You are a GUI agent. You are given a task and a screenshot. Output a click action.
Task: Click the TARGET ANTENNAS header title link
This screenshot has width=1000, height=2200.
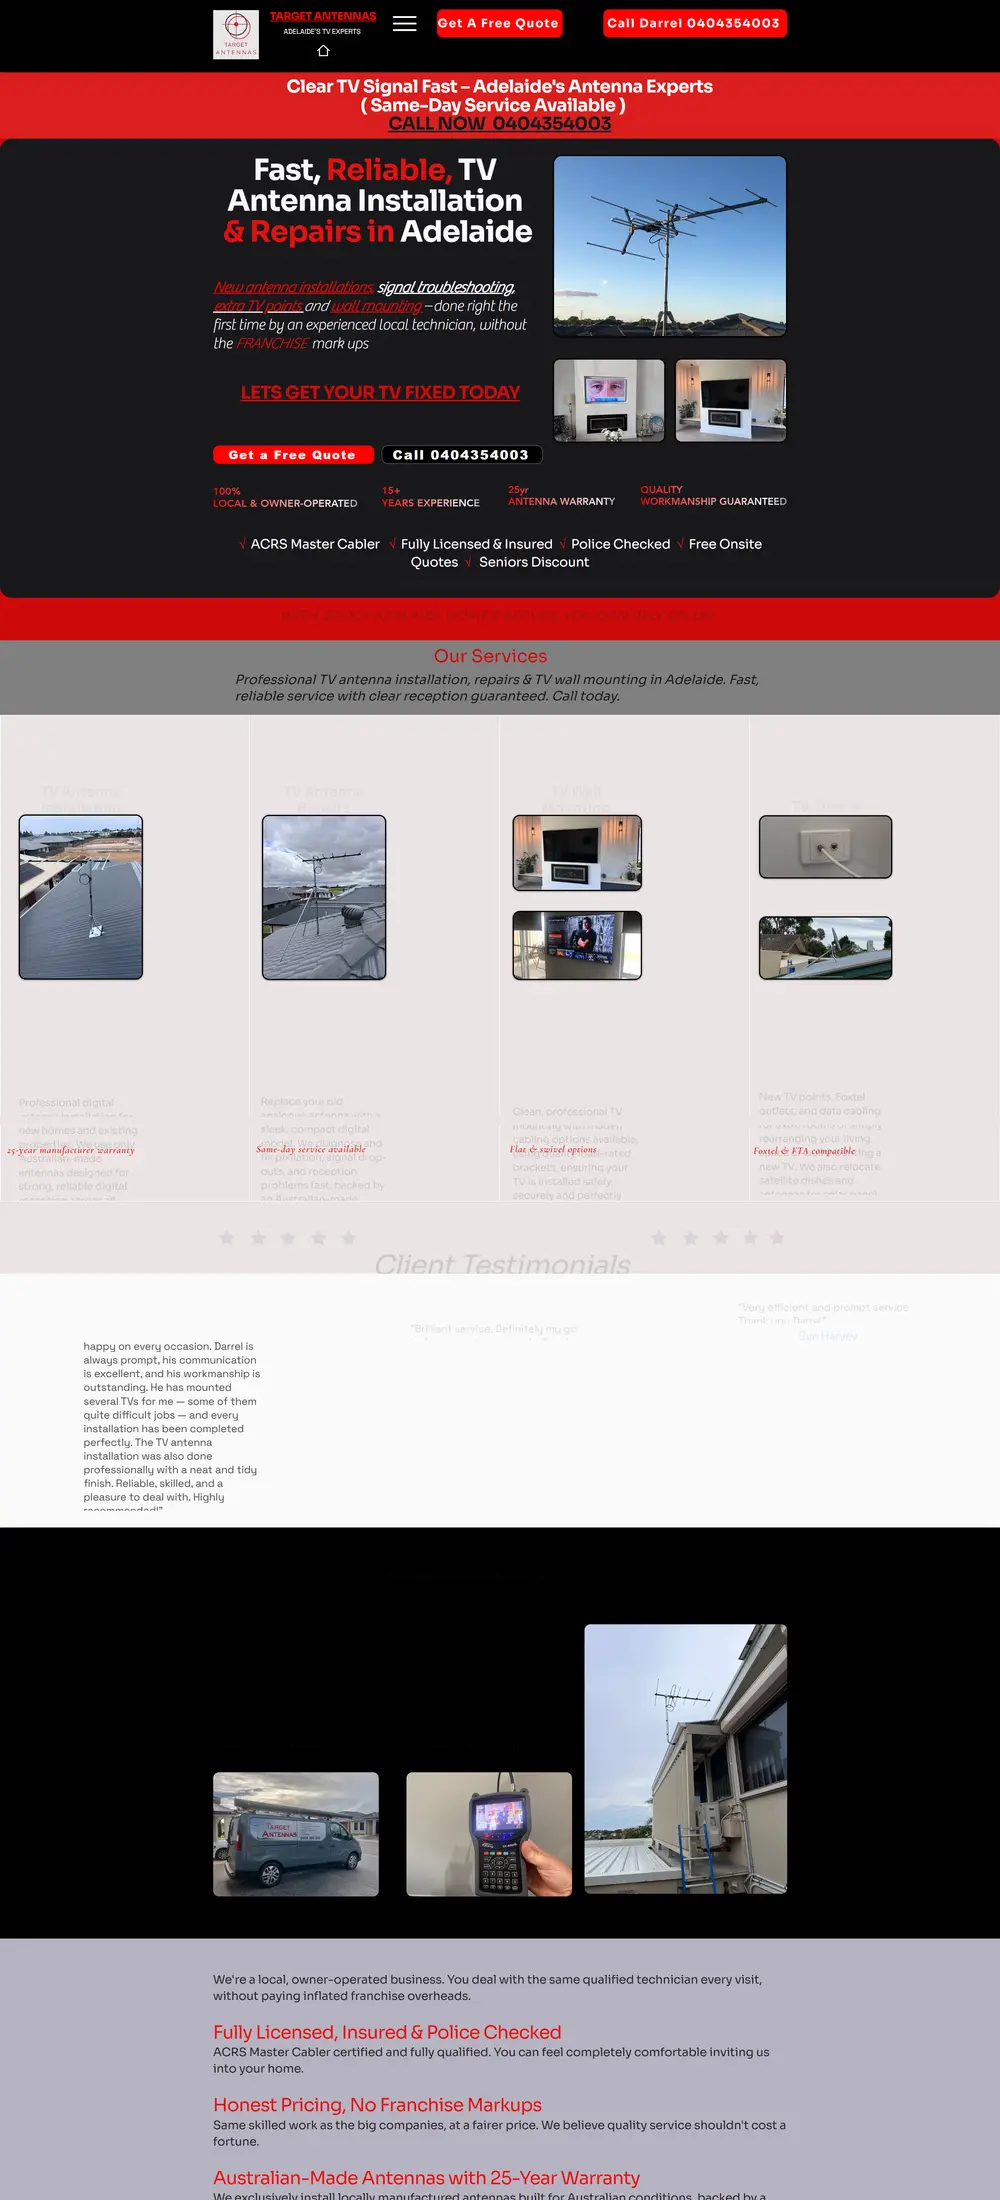323,16
